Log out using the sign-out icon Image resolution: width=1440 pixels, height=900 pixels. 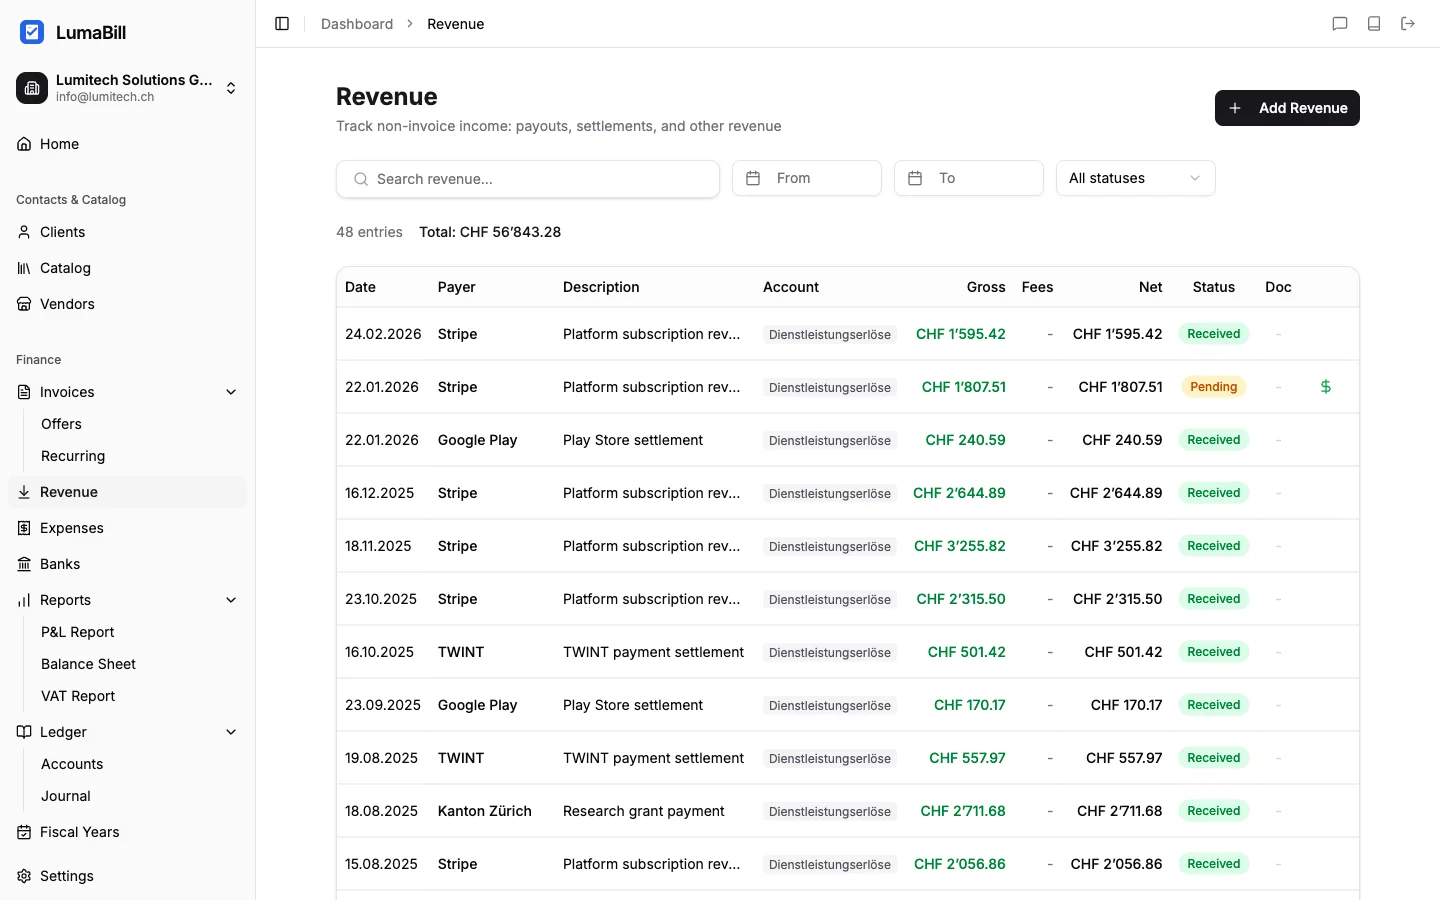[1408, 23]
